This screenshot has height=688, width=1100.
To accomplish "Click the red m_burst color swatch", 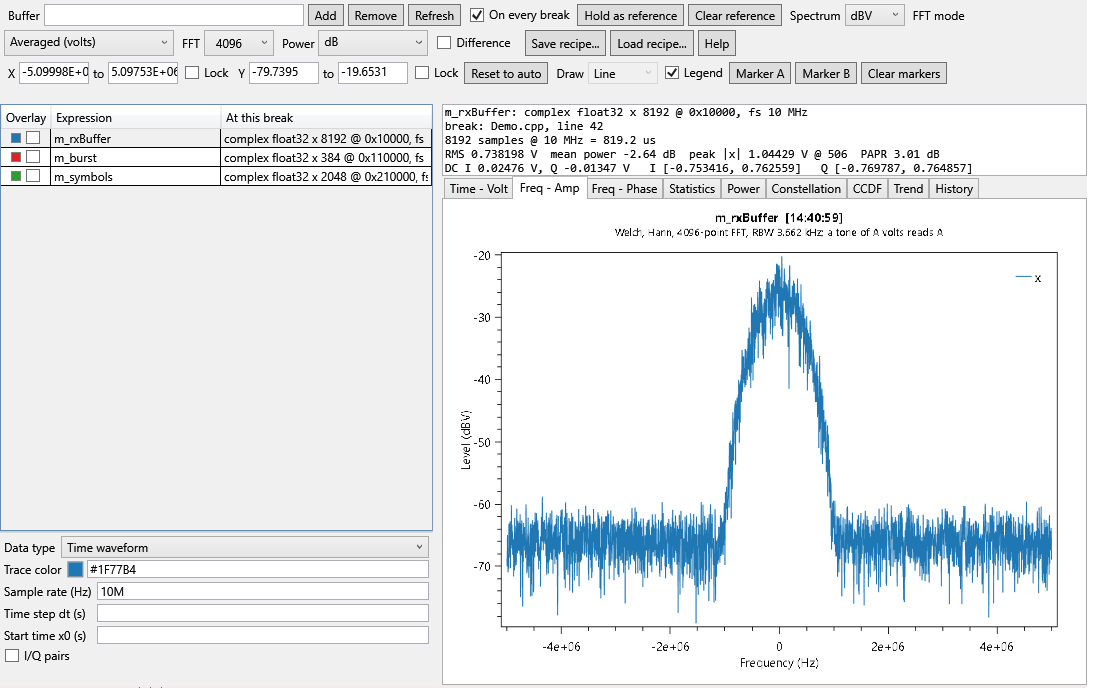I will point(15,157).
